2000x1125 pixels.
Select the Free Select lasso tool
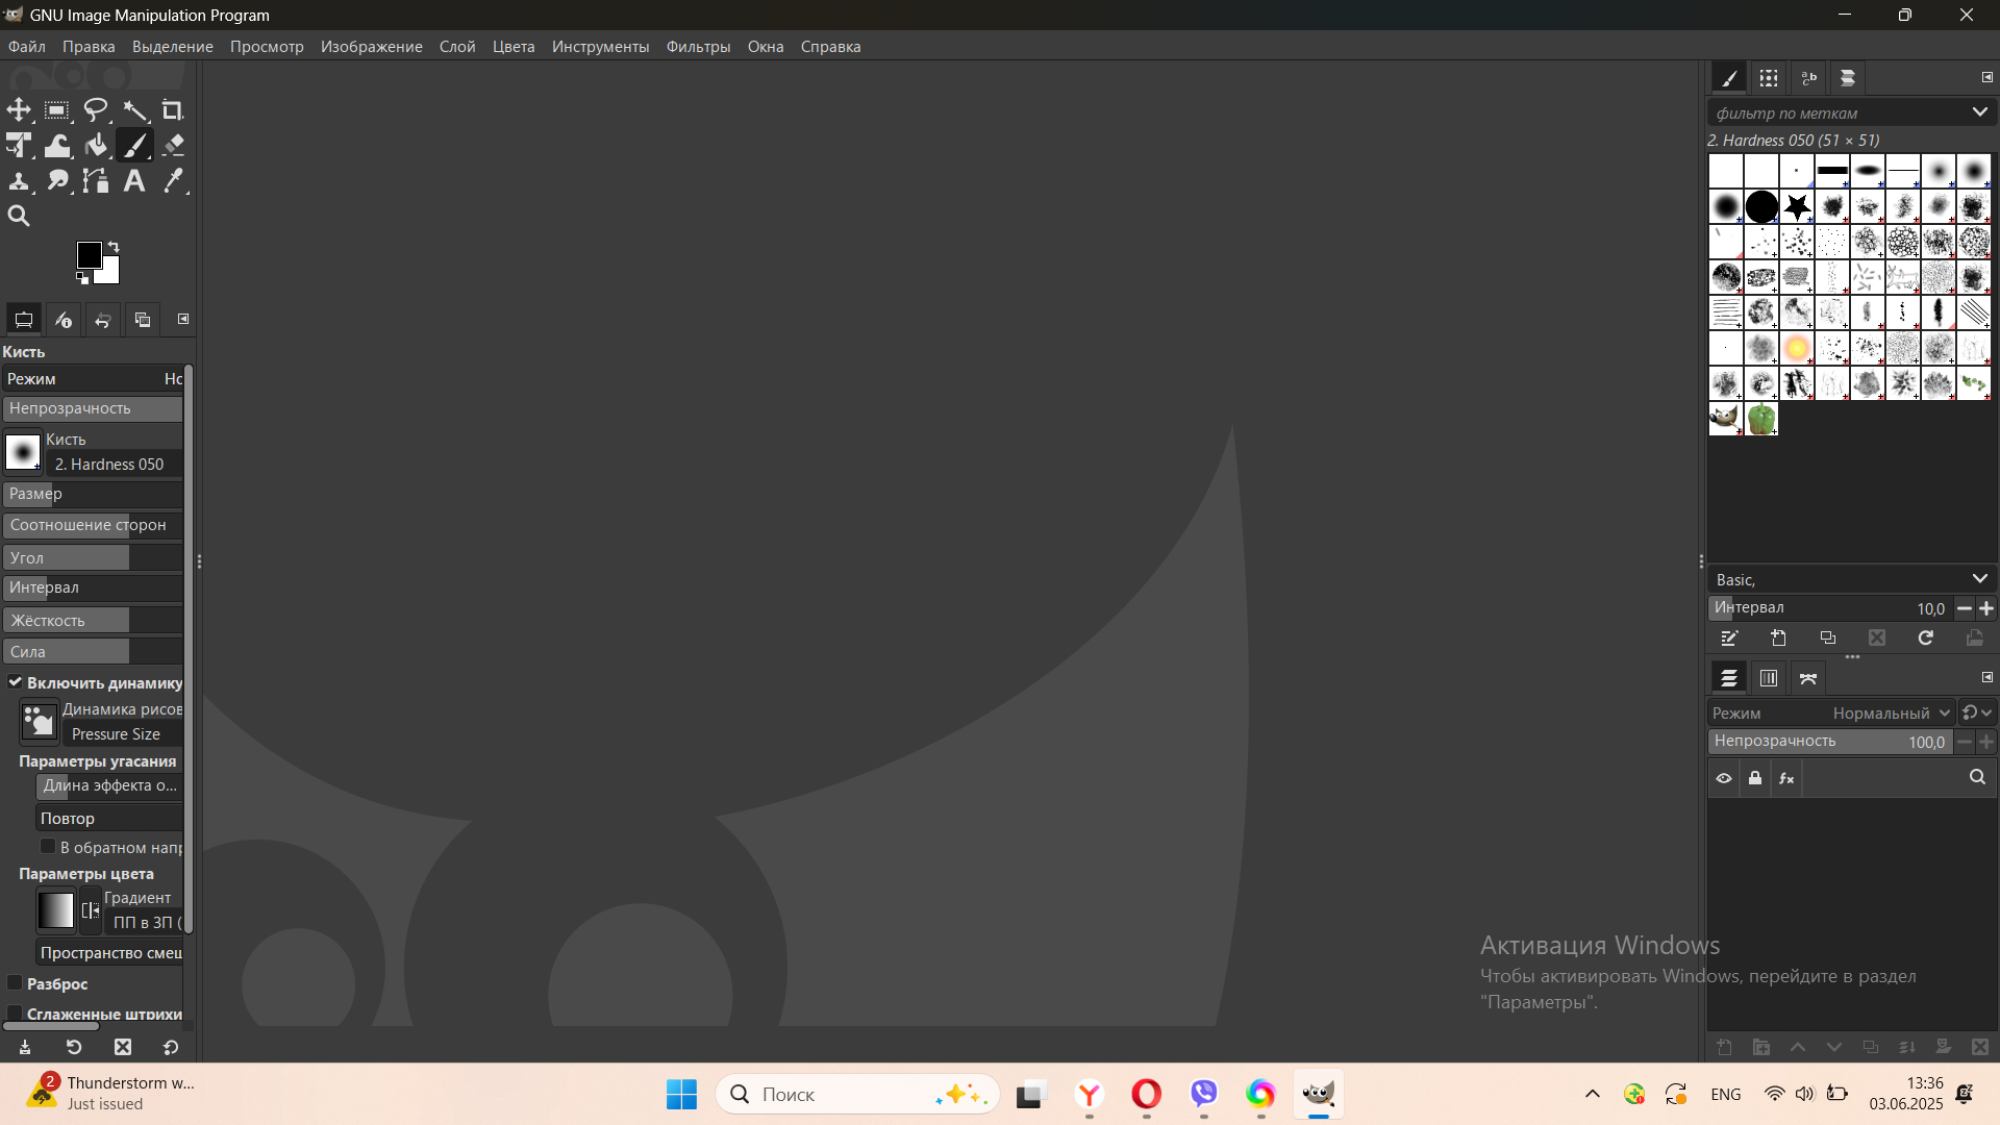tap(96, 110)
